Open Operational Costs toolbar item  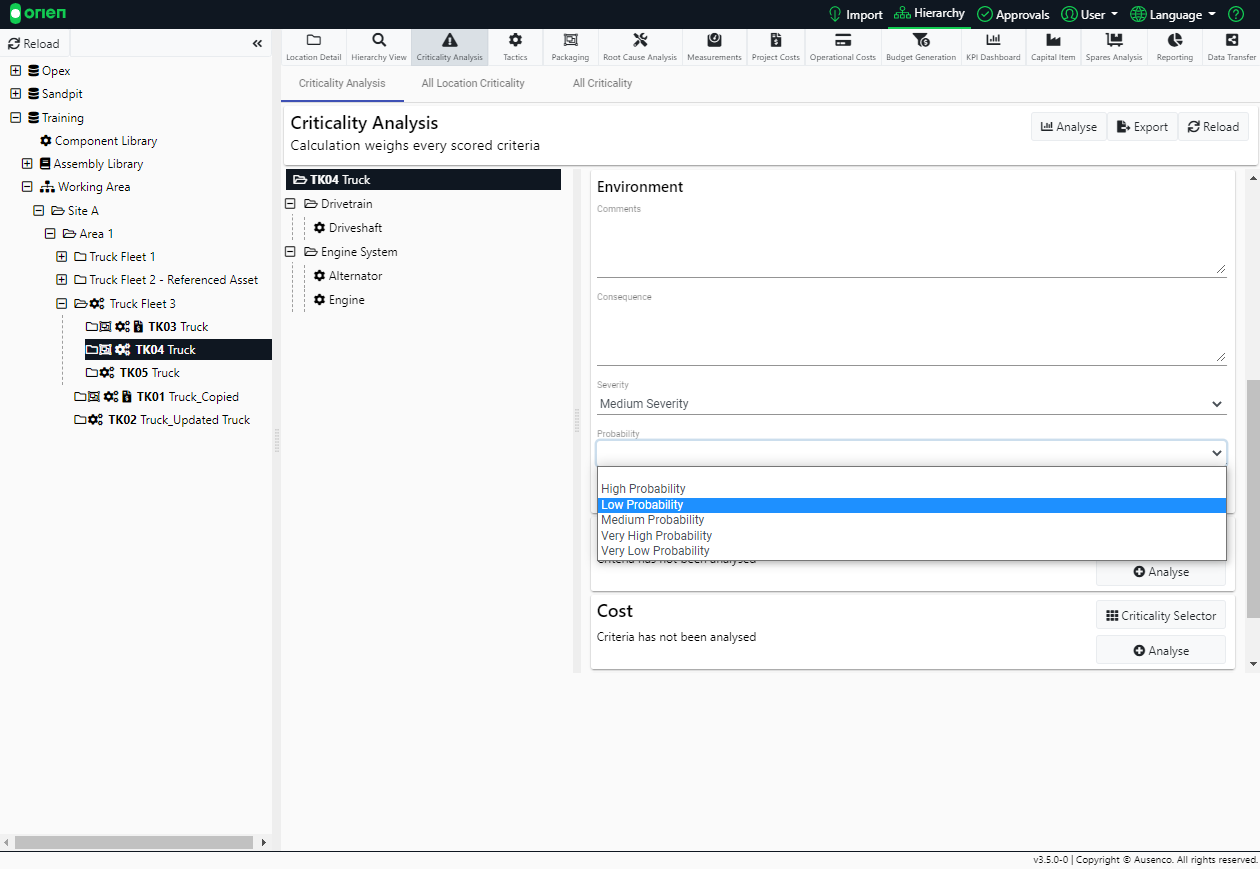[843, 47]
